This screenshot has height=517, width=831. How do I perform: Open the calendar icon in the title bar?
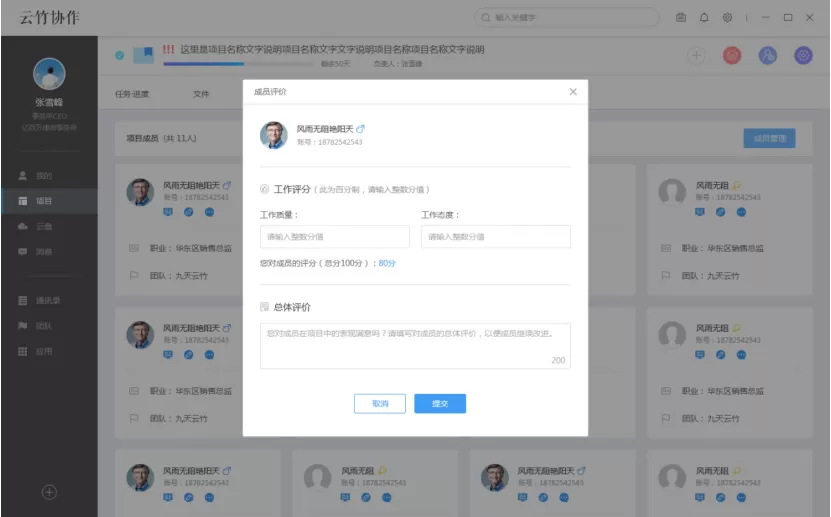[681, 17]
